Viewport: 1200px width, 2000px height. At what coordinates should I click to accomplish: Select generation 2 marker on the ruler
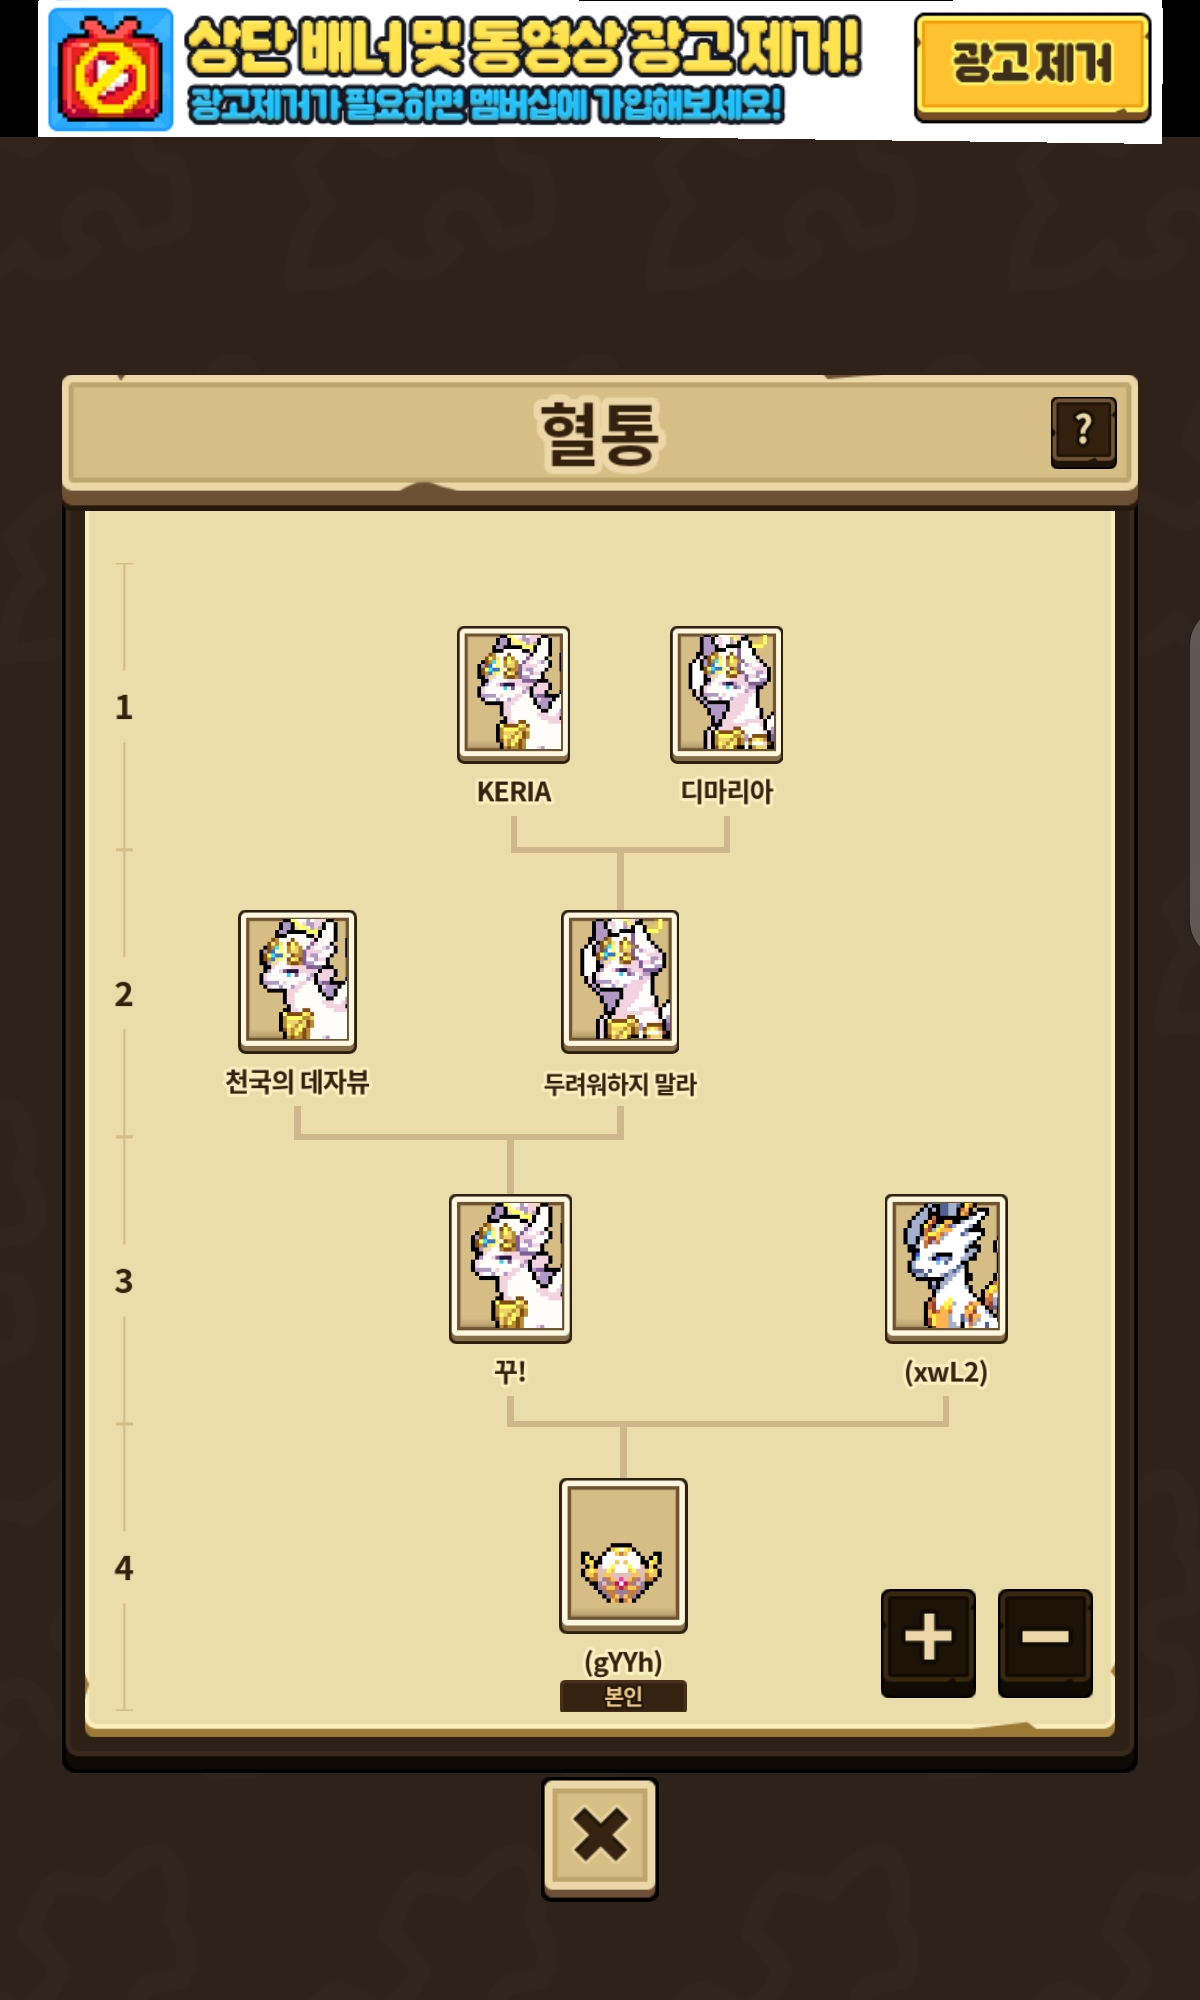[x=124, y=994]
